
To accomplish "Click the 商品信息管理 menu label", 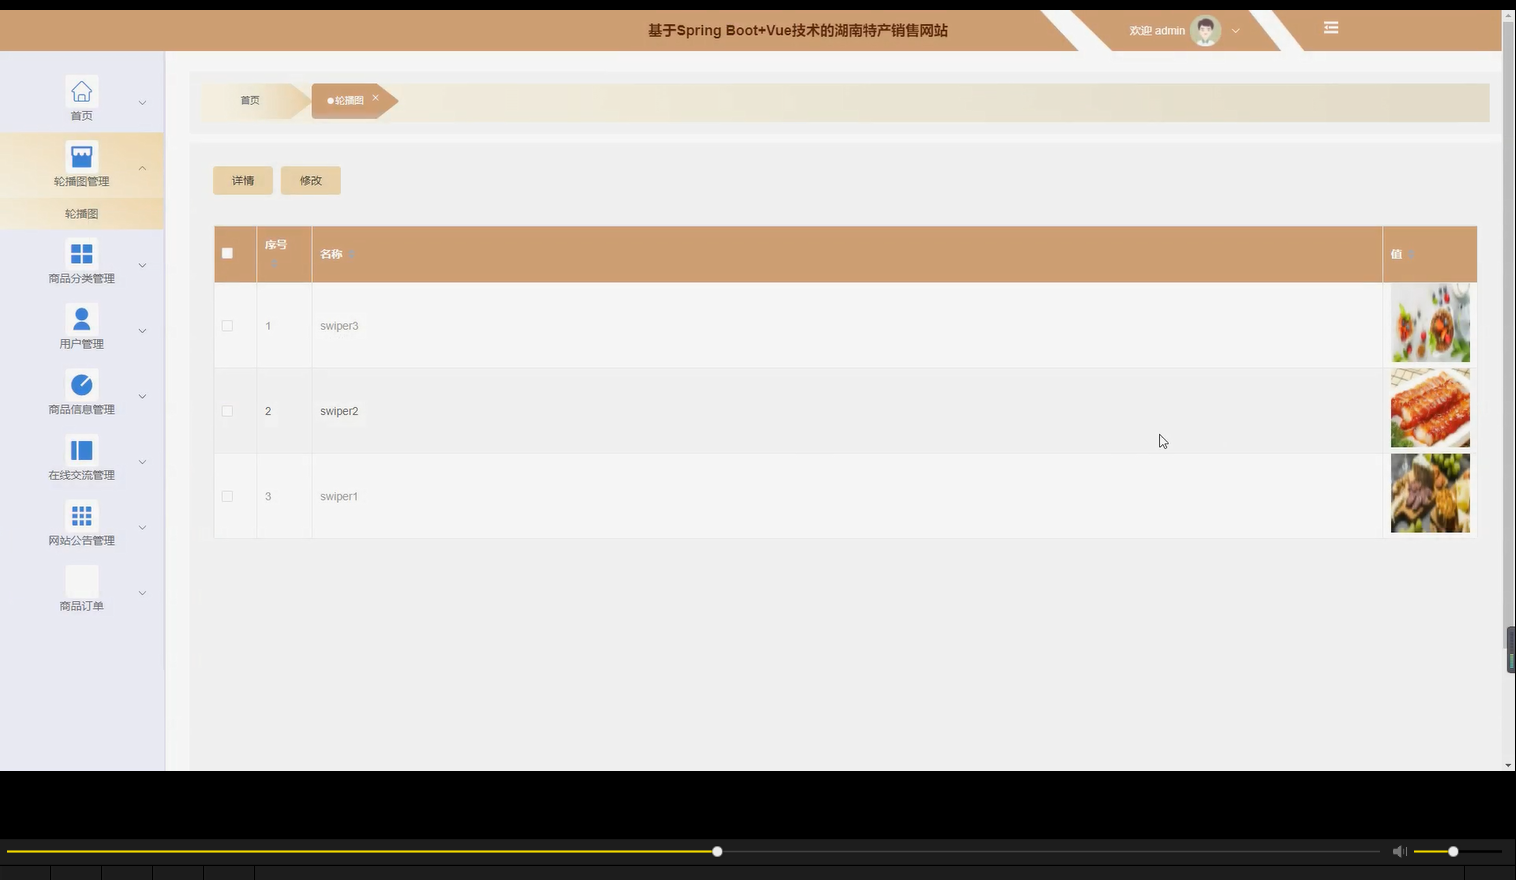I will pos(82,410).
